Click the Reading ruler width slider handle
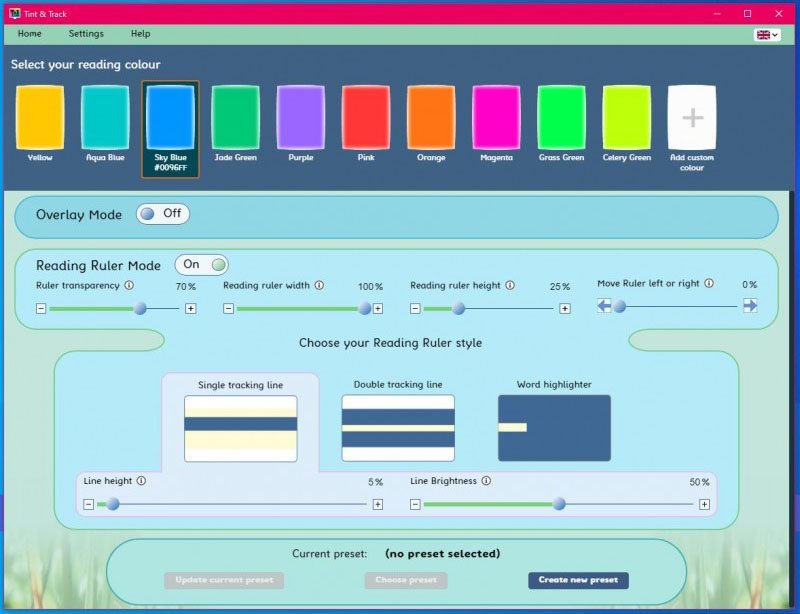Viewport: 800px width, 614px height. 365,308
